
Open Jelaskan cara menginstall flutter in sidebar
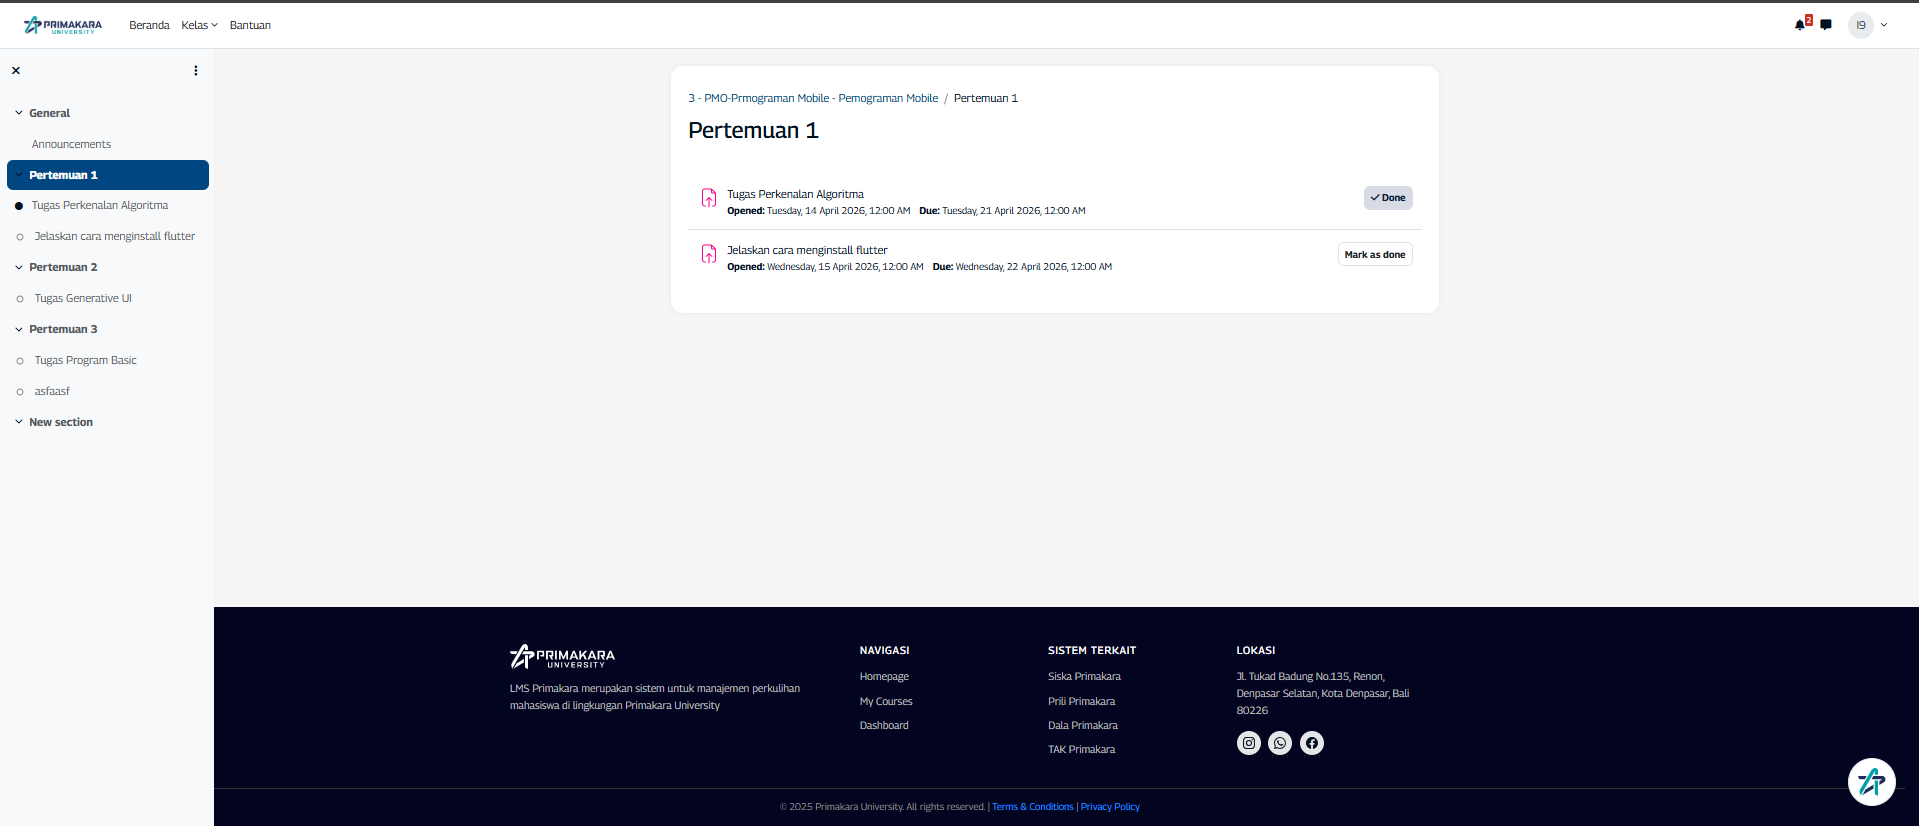pos(115,236)
